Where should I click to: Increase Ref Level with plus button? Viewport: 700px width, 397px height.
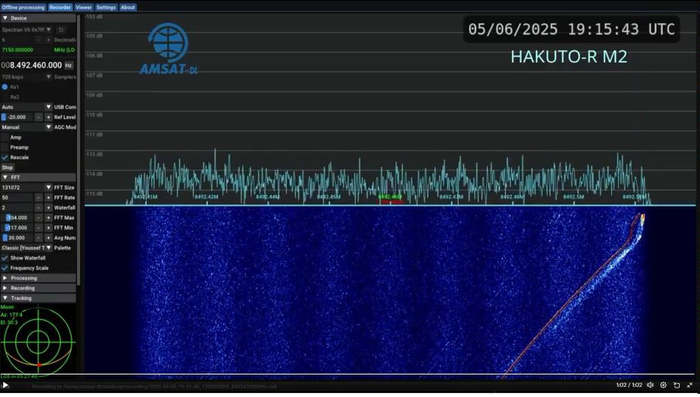pos(48,117)
